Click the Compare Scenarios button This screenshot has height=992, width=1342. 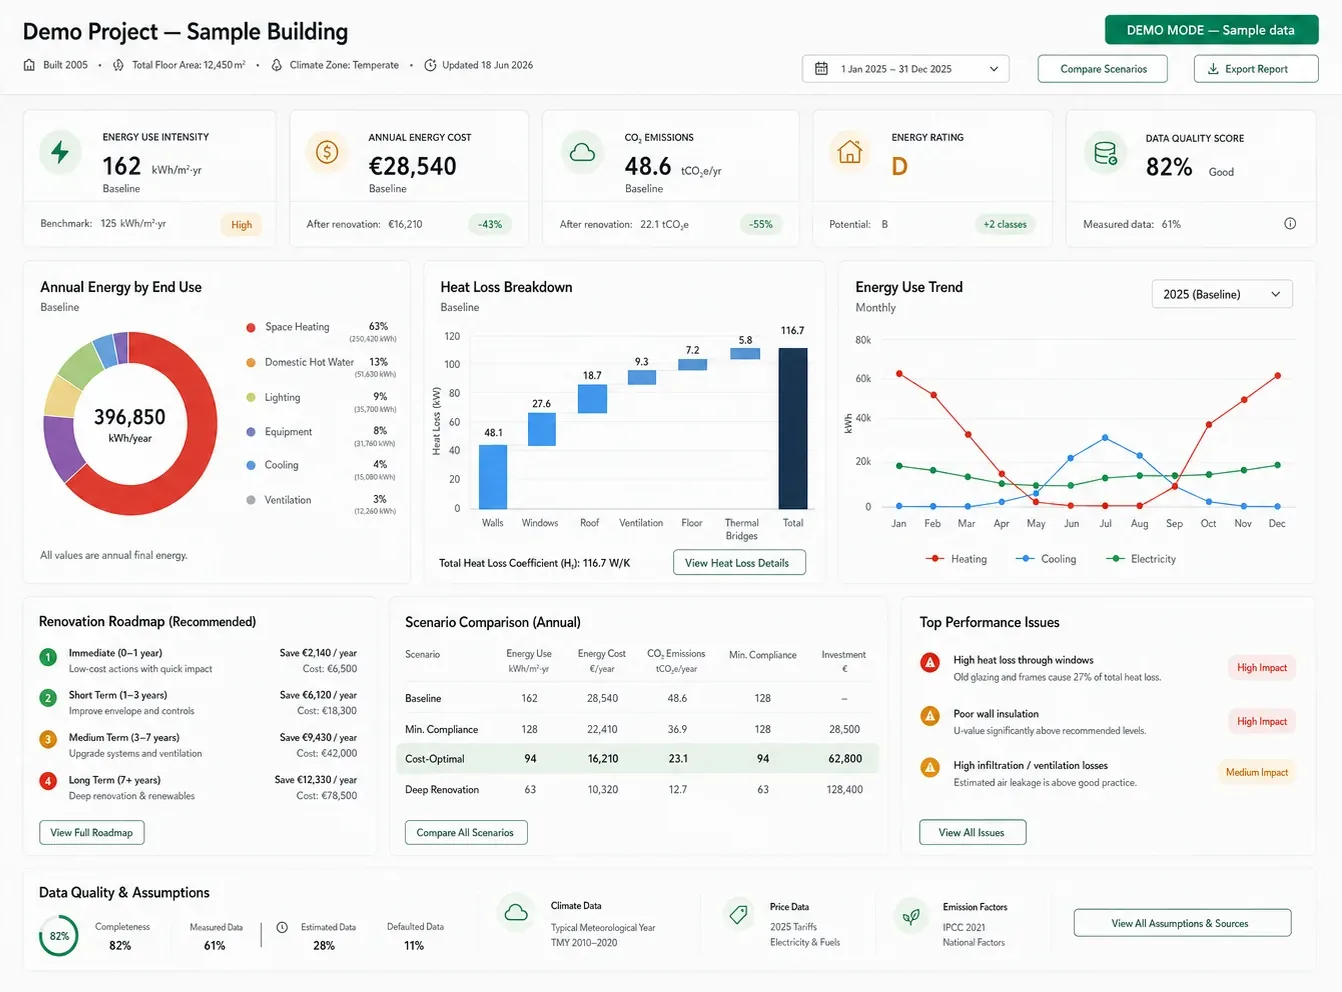tap(1103, 69)
